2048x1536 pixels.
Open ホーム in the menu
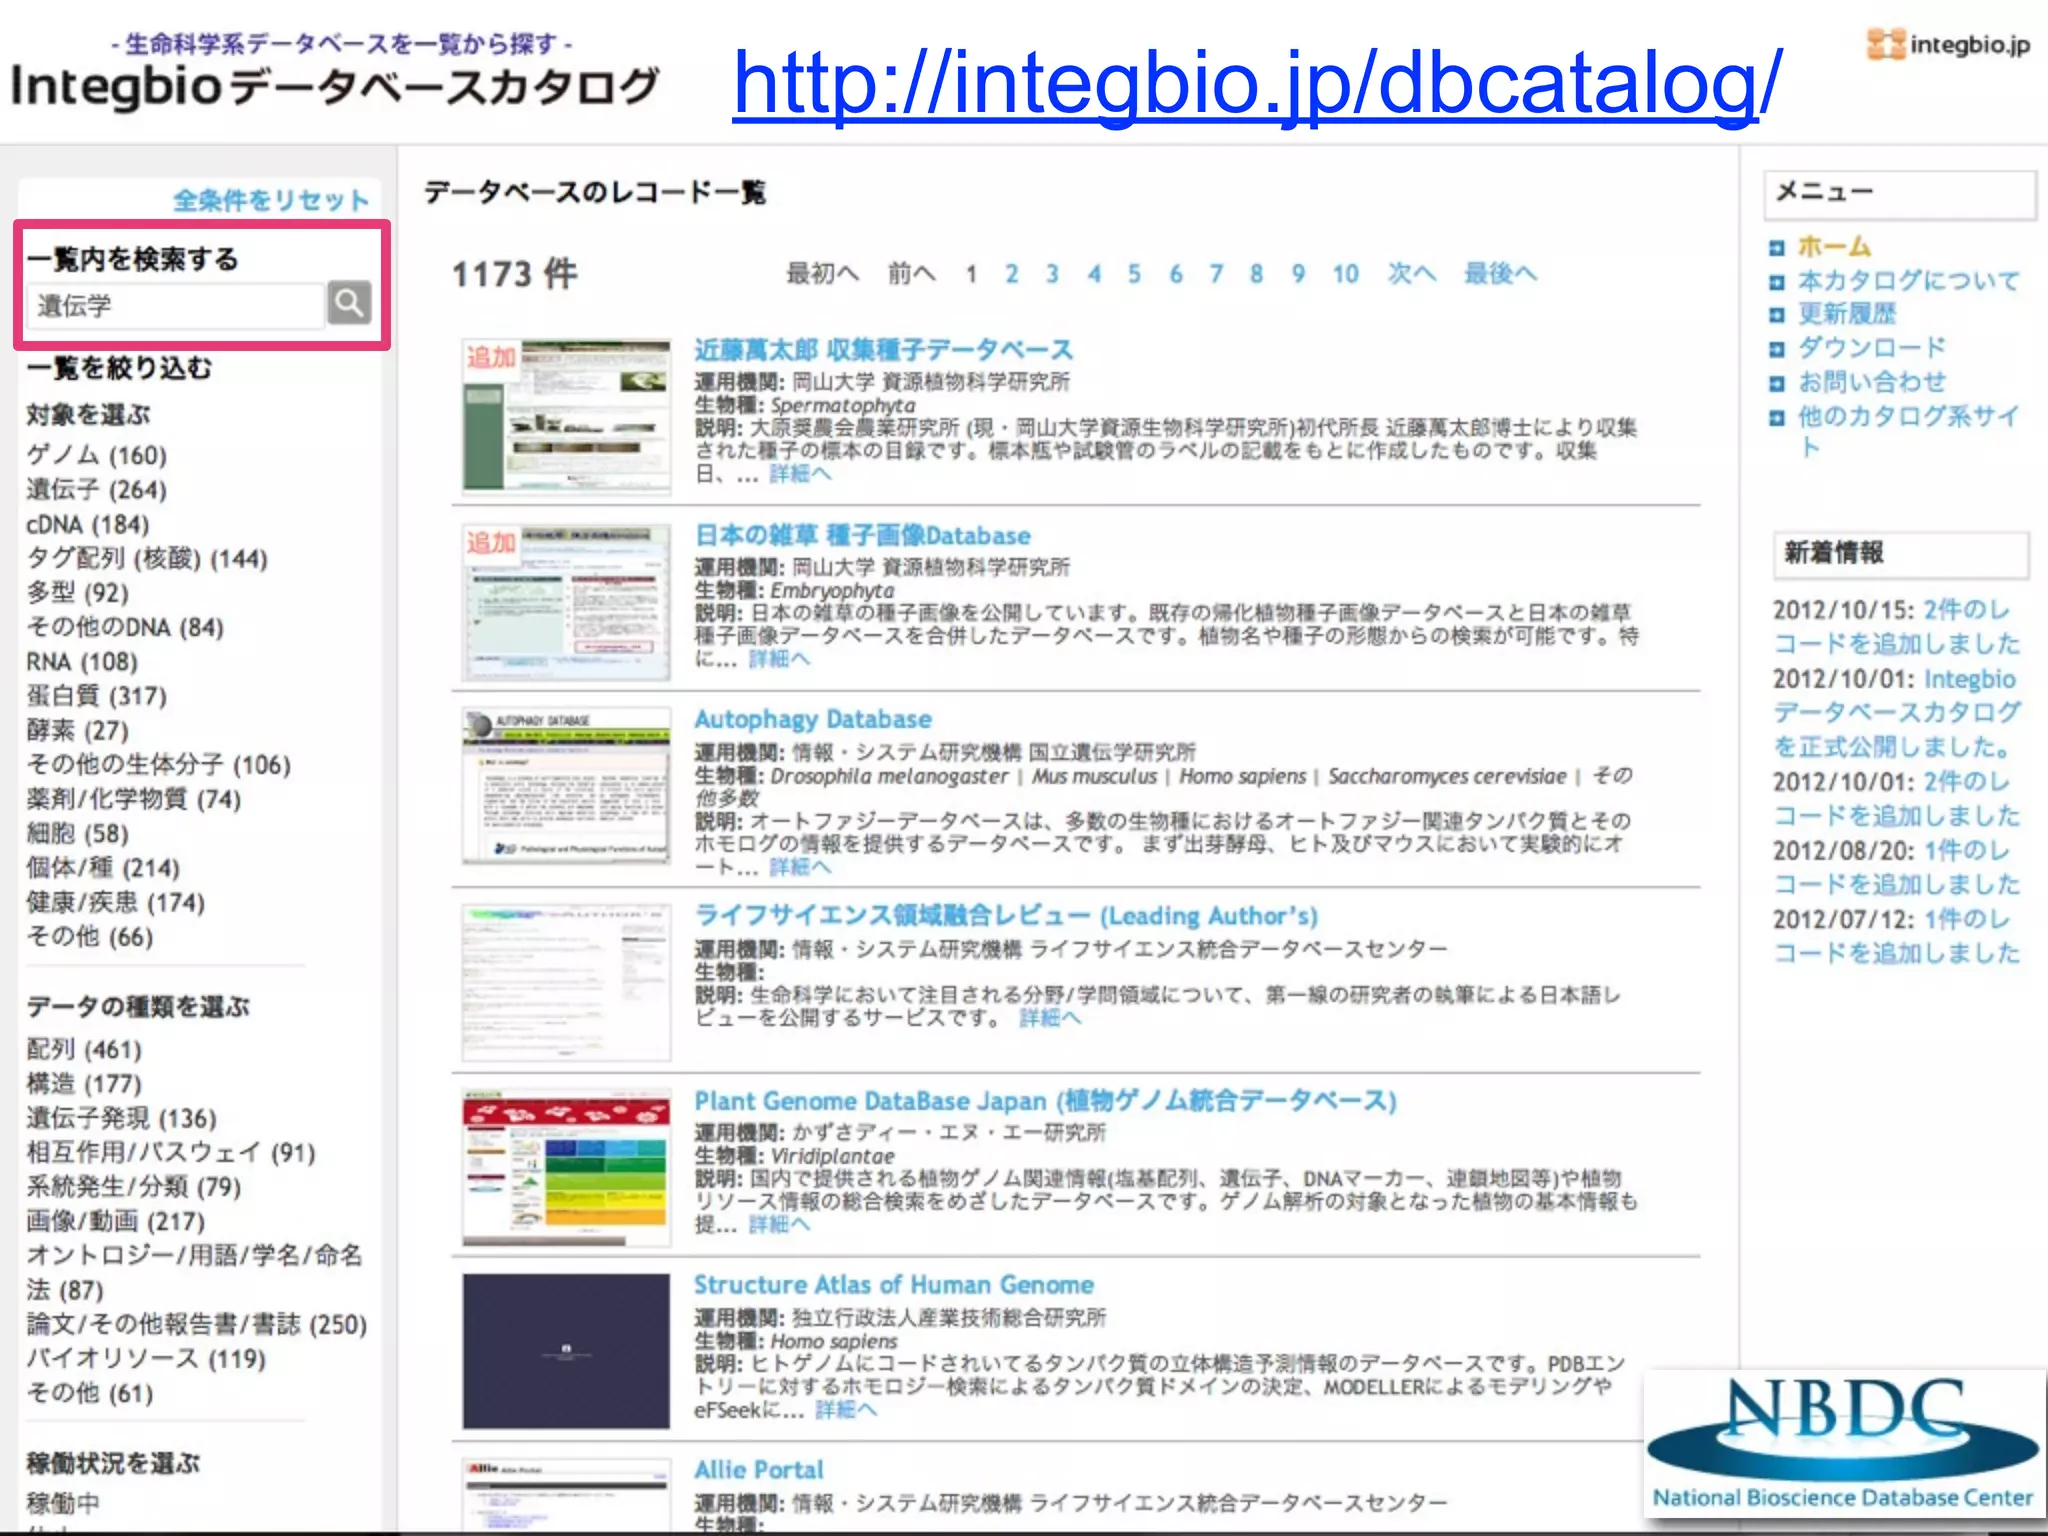click(1834, 246)
